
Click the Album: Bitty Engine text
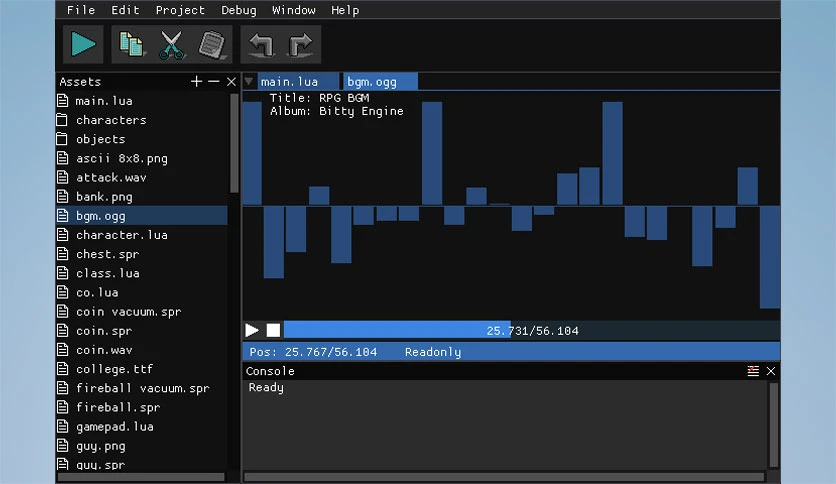[336, 111]
